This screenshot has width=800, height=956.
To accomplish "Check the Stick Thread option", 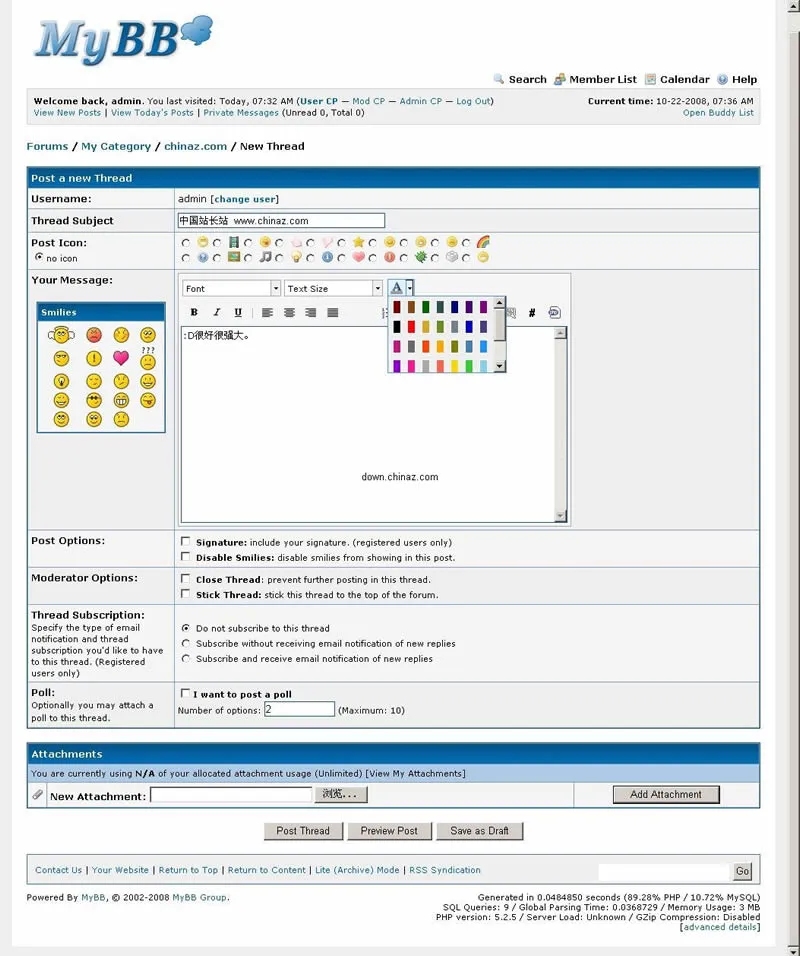I will (185, 594).
